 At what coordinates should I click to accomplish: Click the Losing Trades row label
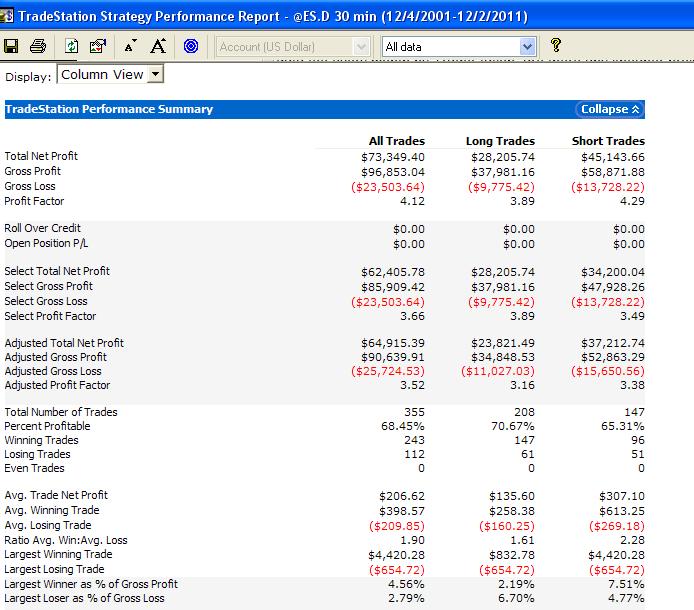point(37,455)
